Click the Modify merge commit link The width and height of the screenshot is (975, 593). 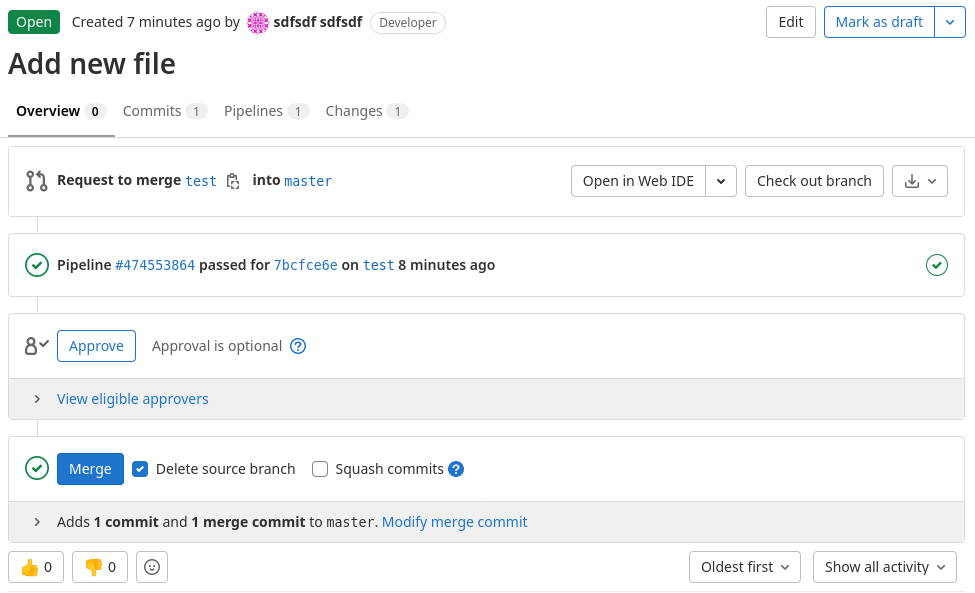pyautogui.click(x=454, y=522)
